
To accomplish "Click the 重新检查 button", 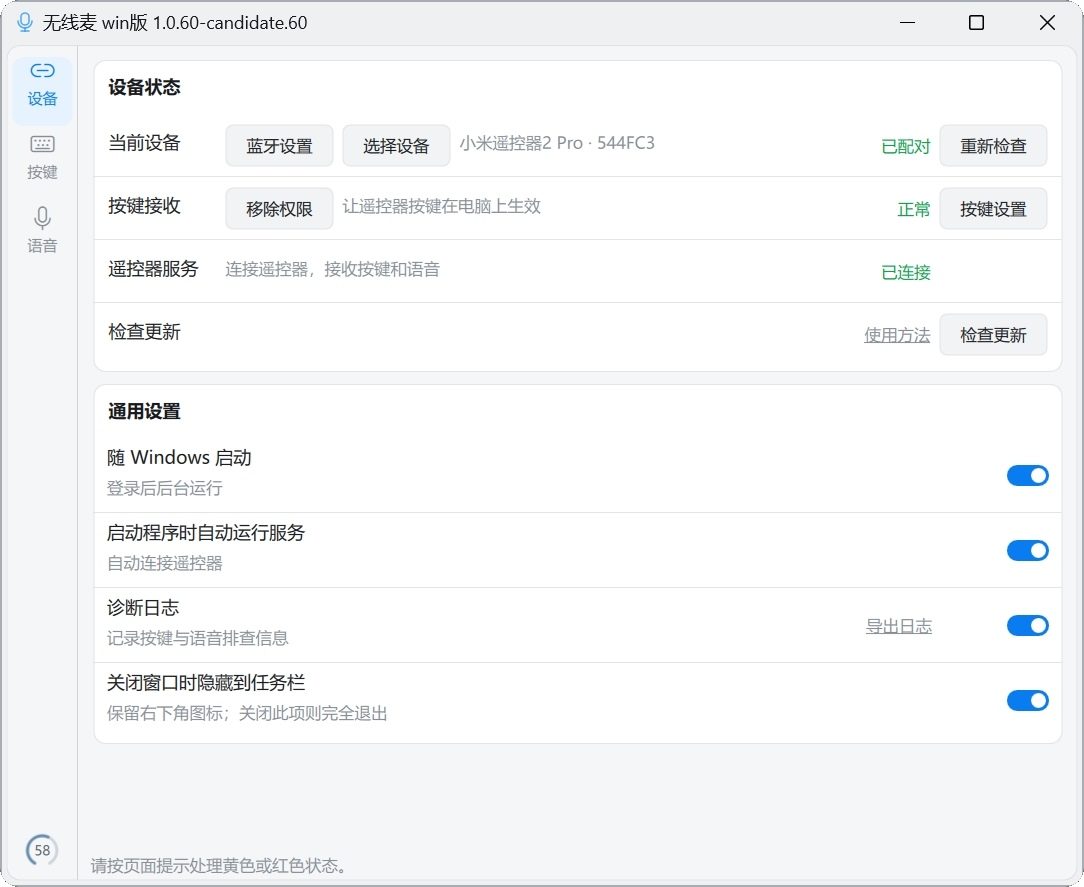I will pyautogui.click(x=993, y=146).
